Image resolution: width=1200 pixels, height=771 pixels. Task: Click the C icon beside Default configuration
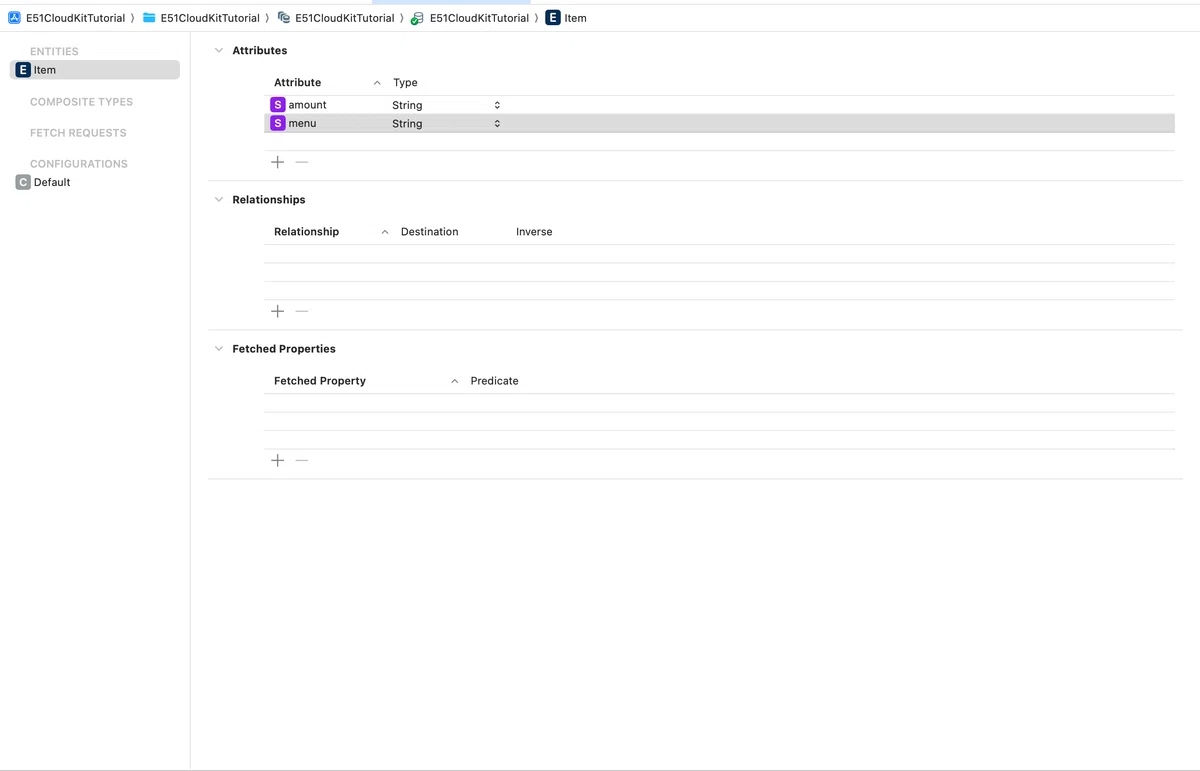pos(23,182)
